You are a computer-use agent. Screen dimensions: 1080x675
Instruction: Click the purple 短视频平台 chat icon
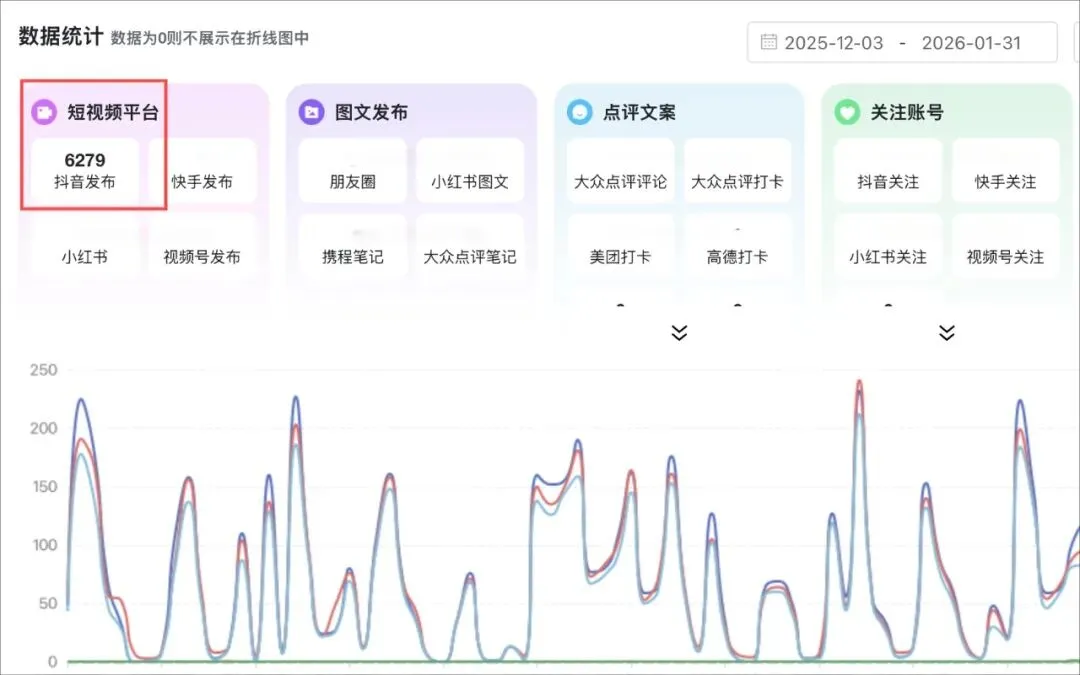(x=43, y=112)
